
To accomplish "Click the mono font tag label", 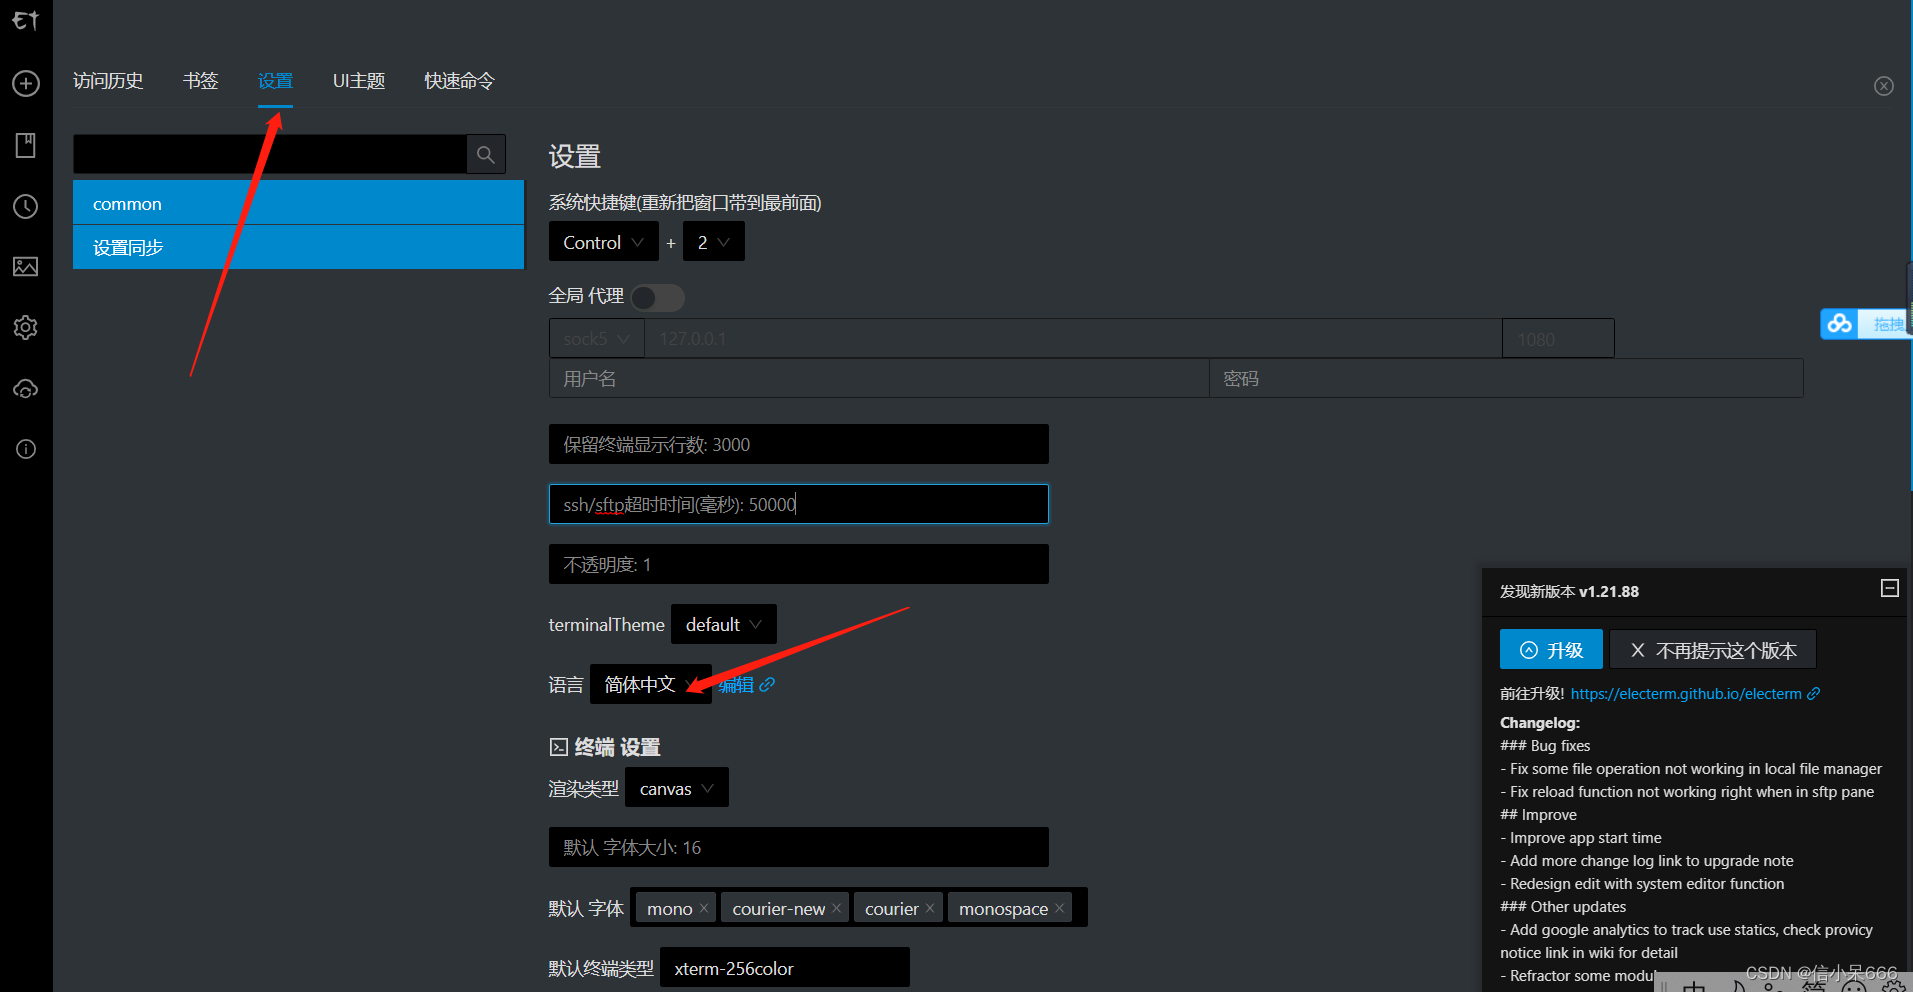I will [x=669, y=909].
